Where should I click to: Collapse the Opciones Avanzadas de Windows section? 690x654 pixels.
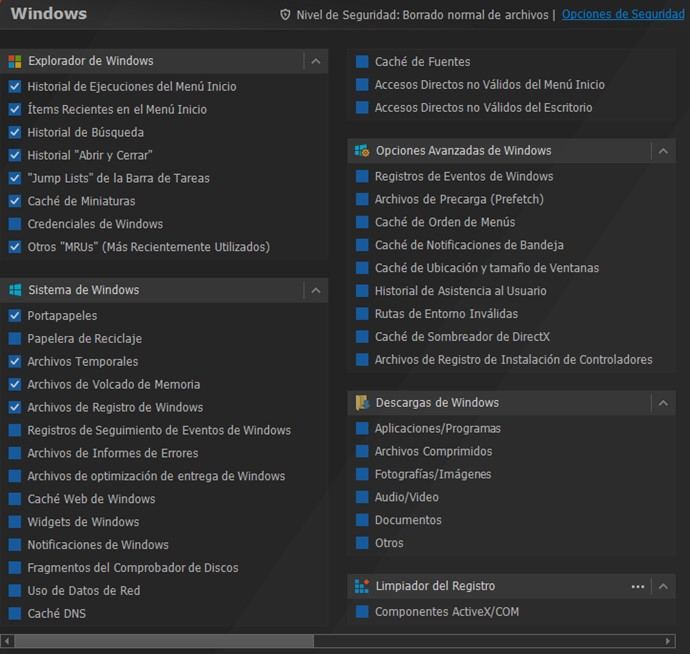click(x=663, y=151)
